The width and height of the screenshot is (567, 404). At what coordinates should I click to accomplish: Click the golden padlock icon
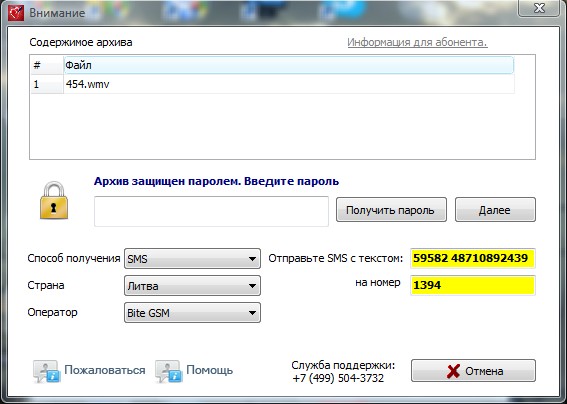pyautogui.click(x=54, y=200)
